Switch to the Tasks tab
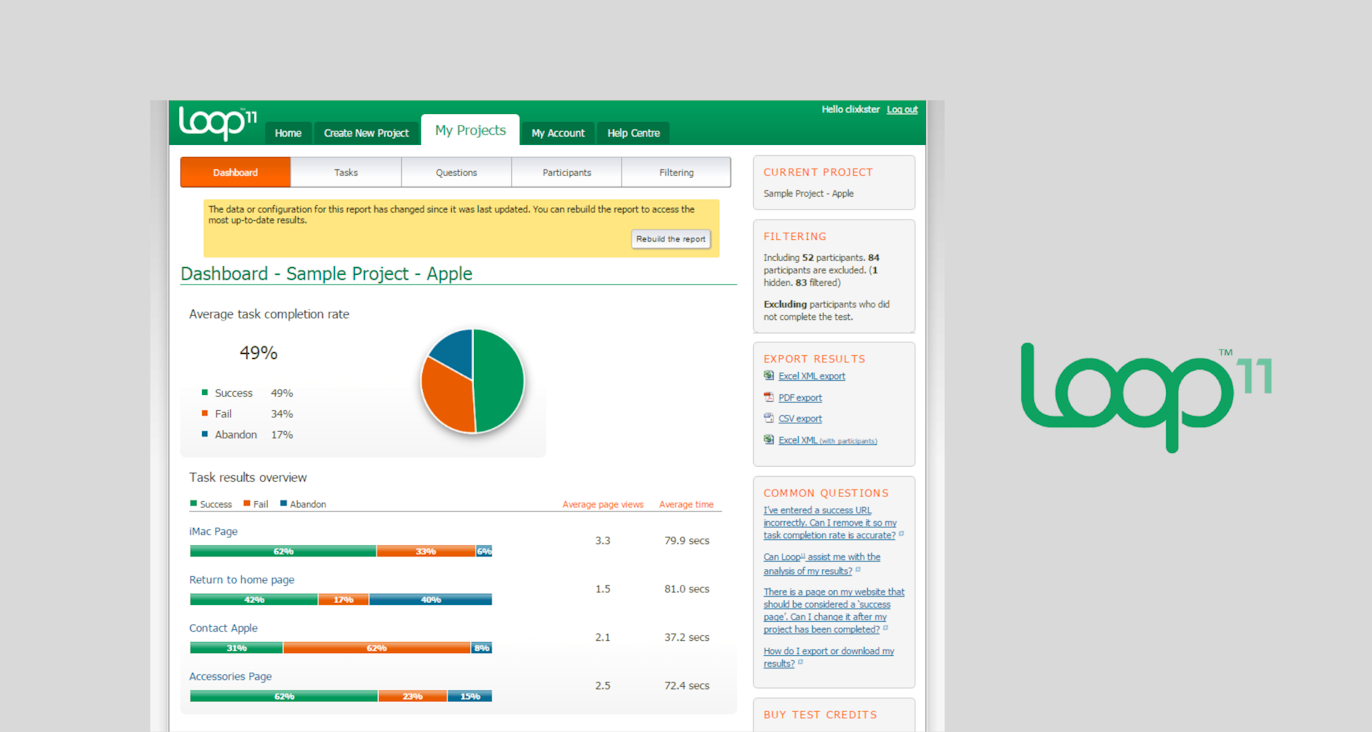The height and width of the screenshot is (732, 1372). click(x=345, y=172)
